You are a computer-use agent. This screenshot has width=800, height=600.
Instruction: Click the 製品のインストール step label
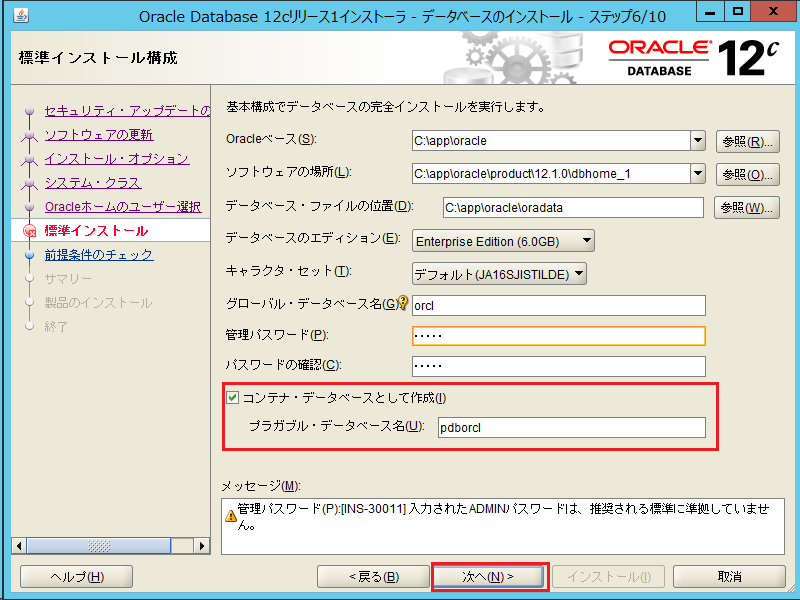[x=98, y=303]
